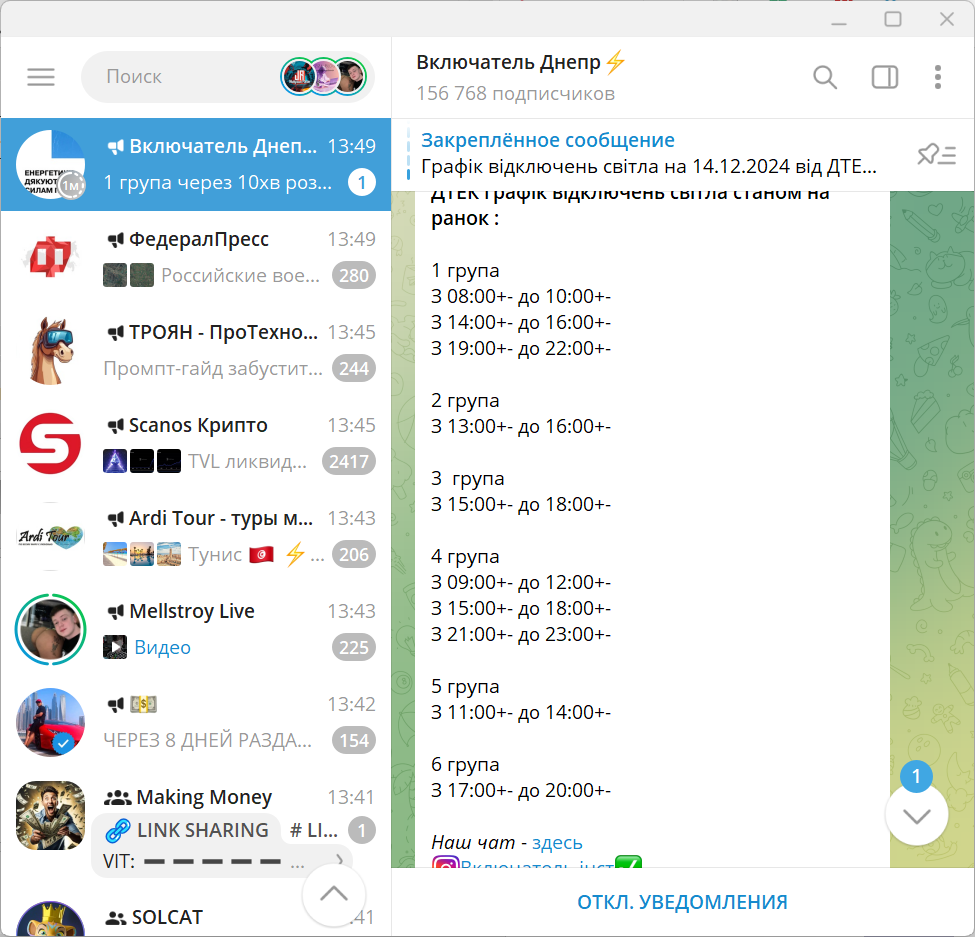Click the Включатель Днепр header title
975x937 pixels.
pos(521,62)
